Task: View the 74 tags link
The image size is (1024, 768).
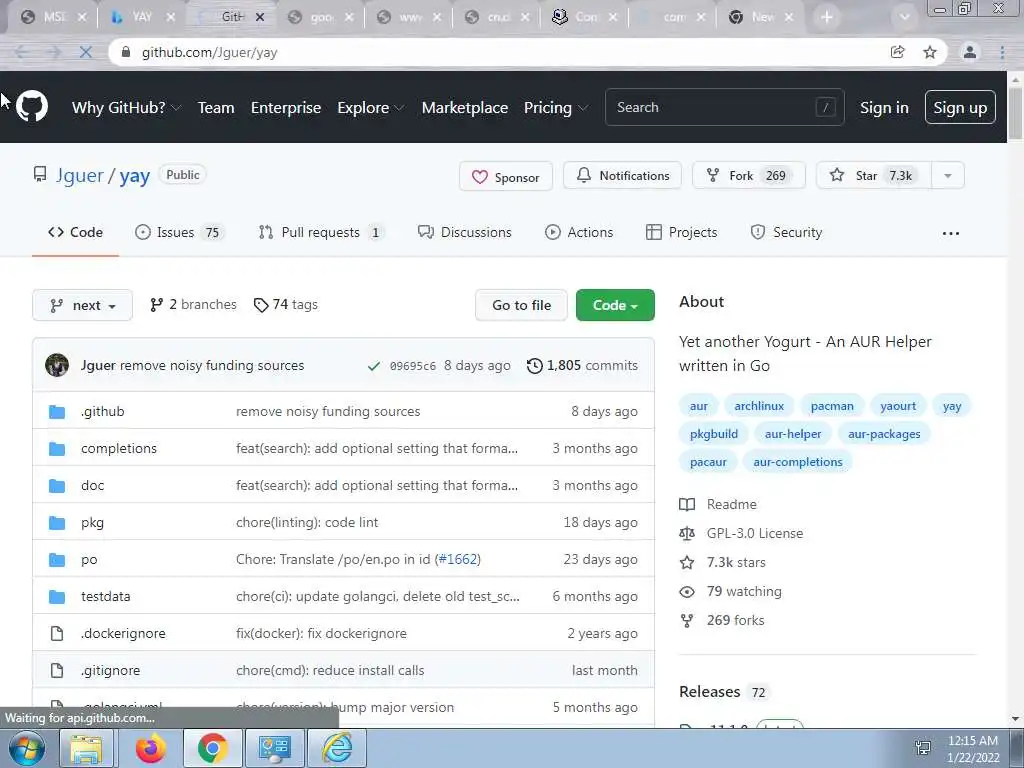Action: coord(285,305)
